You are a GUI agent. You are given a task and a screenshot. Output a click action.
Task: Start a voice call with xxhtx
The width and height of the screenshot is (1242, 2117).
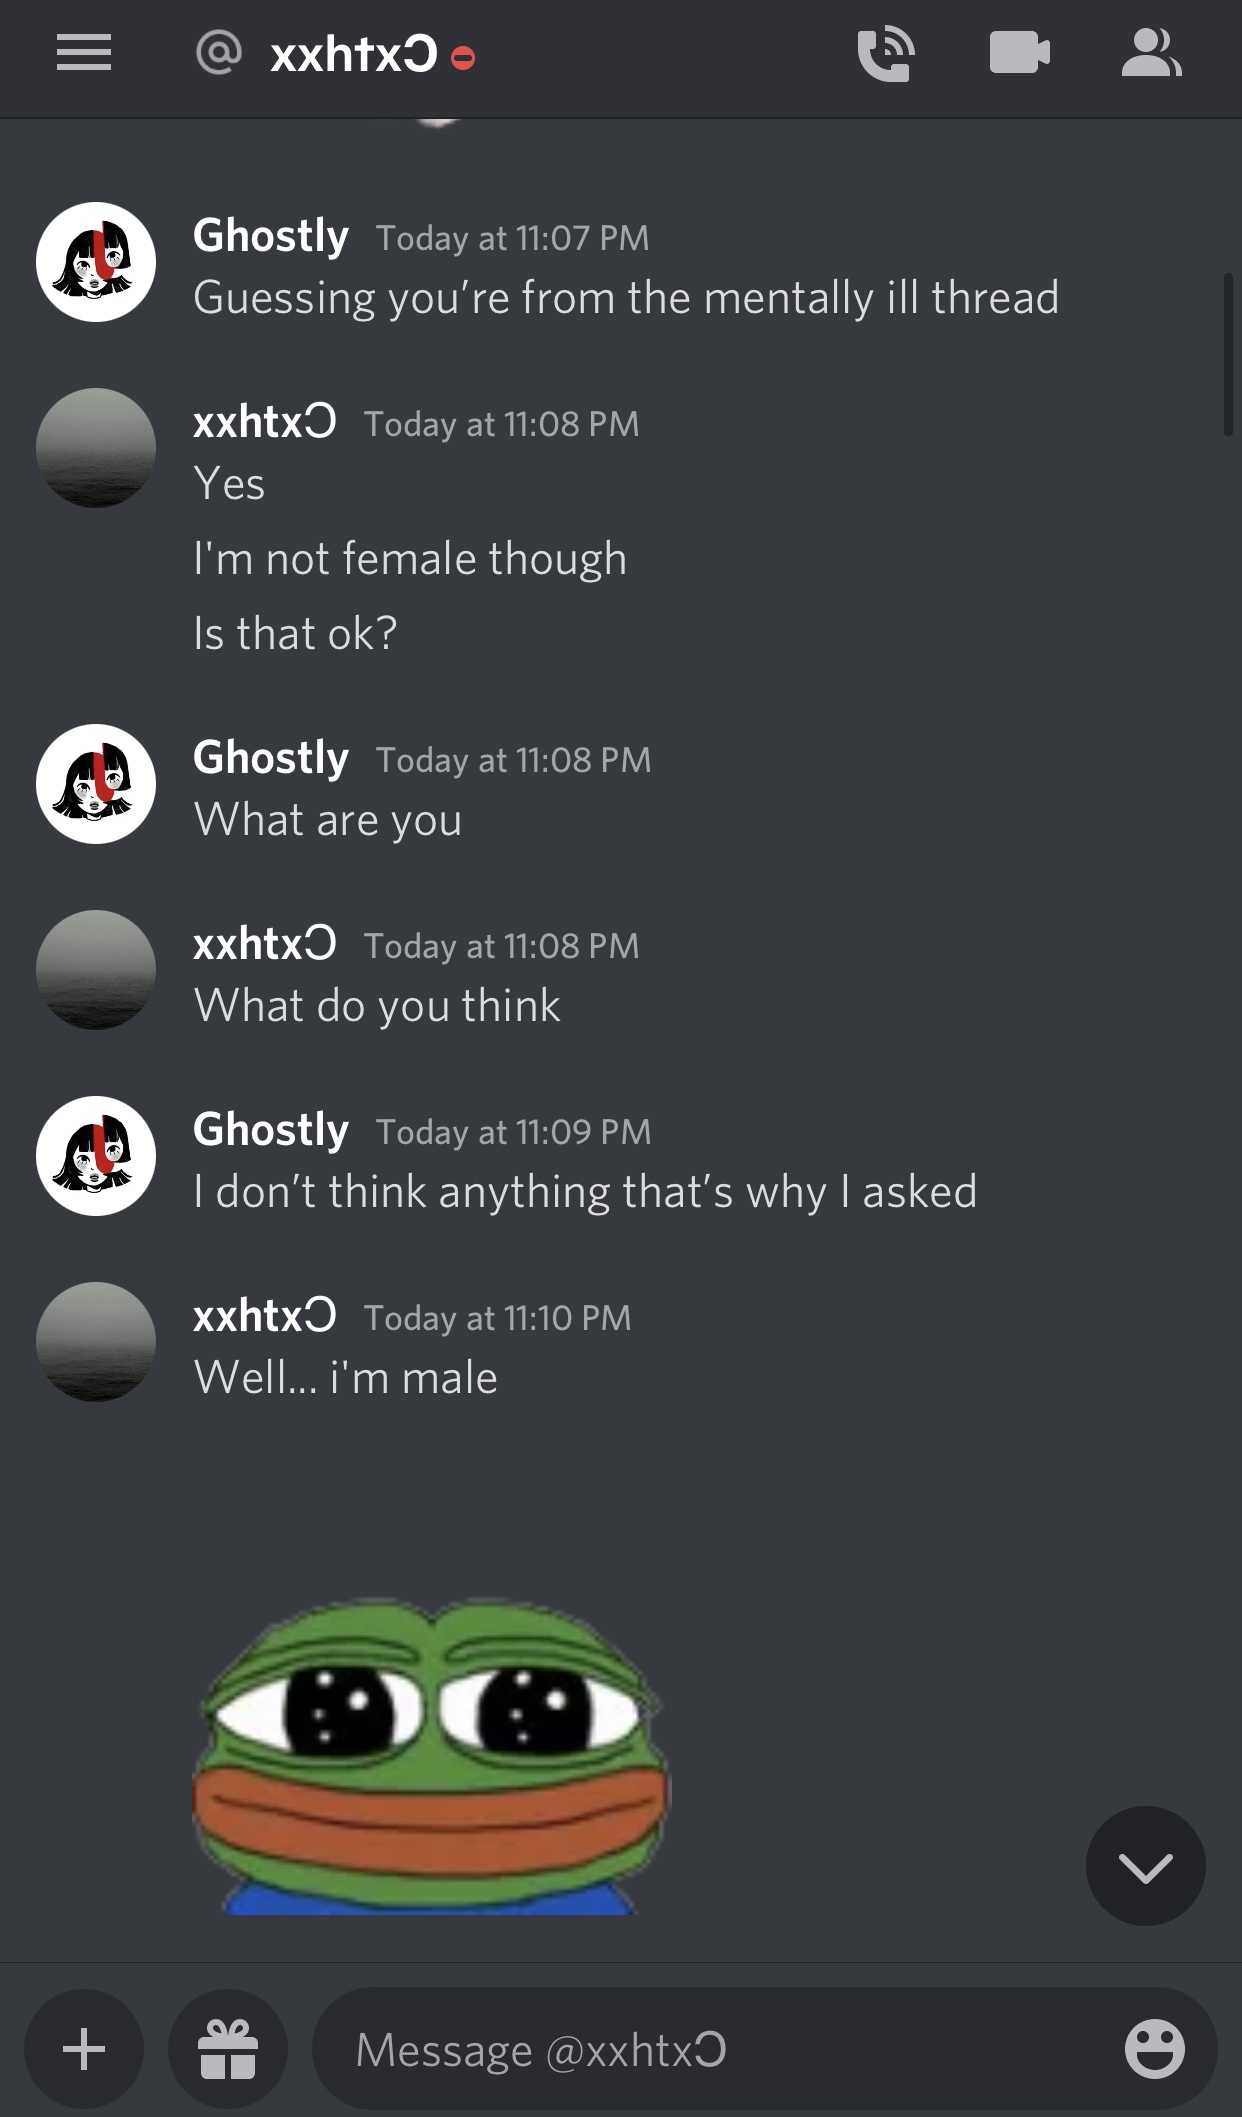(886, 54)
